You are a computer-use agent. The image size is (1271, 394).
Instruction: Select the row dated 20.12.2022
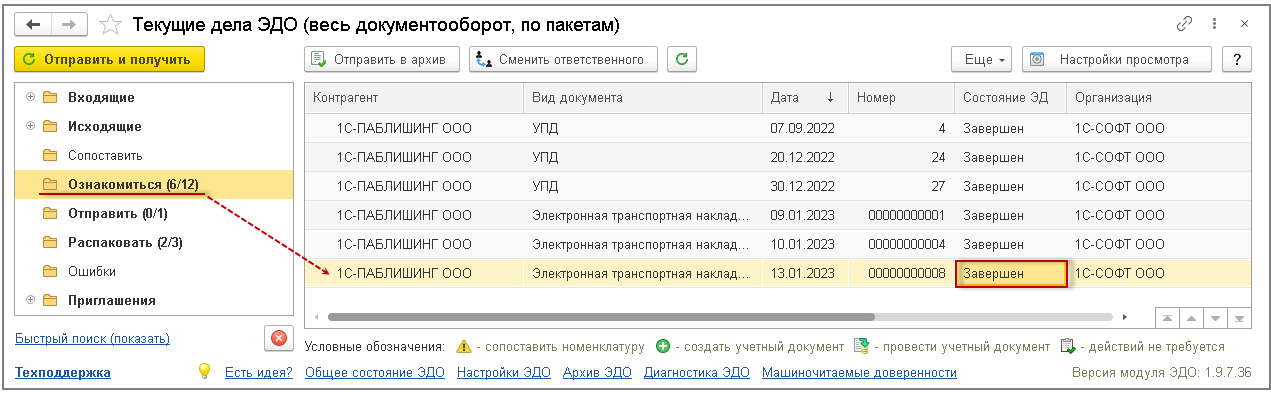click(x=778, y=157)
